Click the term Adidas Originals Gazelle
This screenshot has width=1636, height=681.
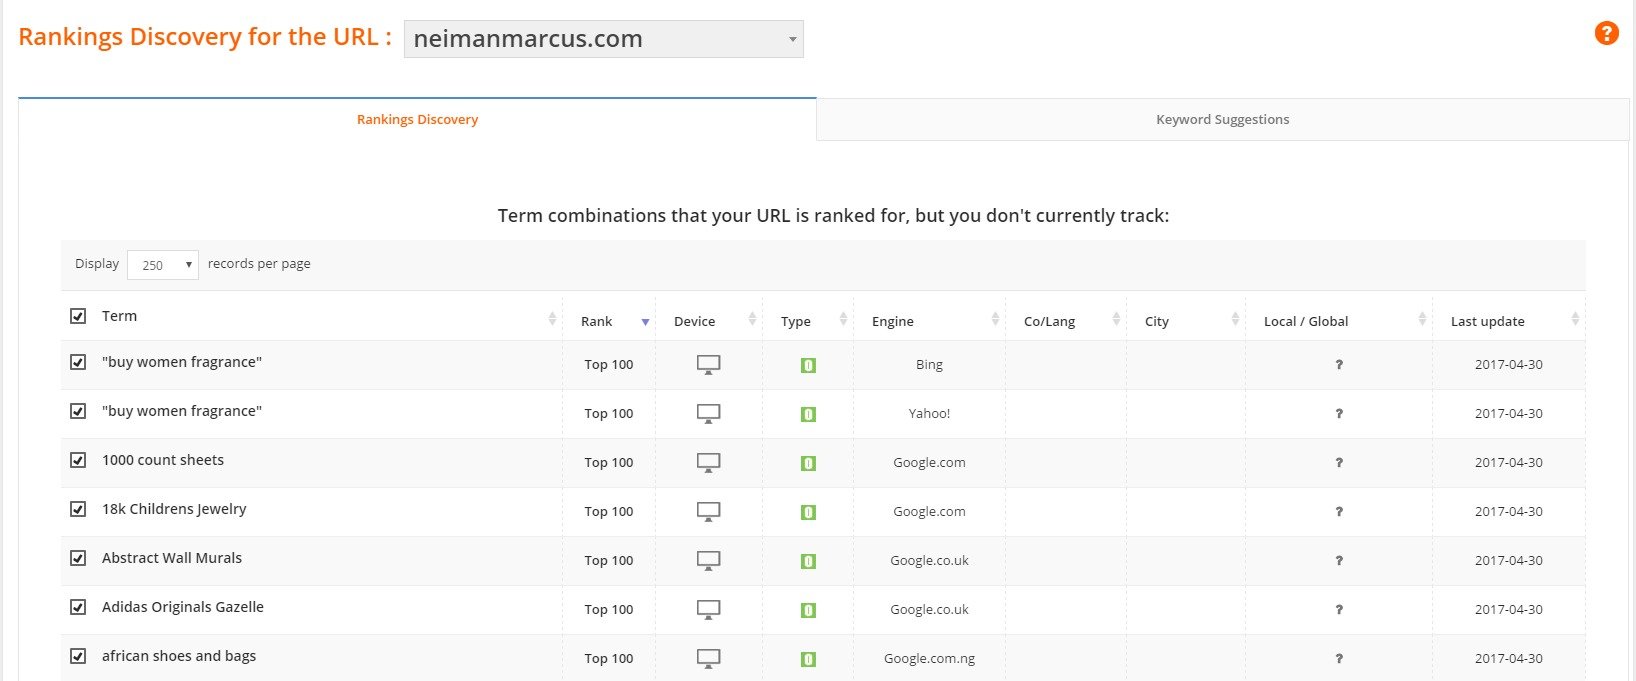(183, 607)
